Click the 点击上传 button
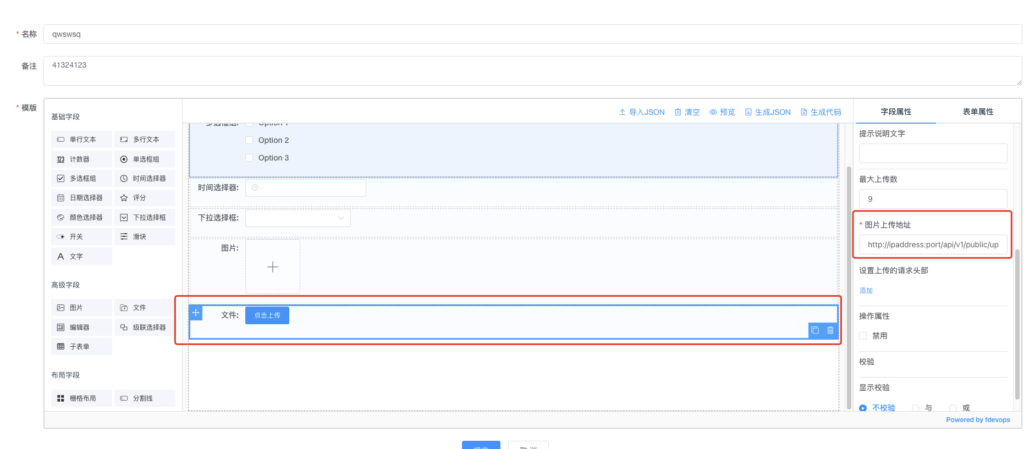The height and width of the screenshot is (449, 1024). (x=267, y=315)
